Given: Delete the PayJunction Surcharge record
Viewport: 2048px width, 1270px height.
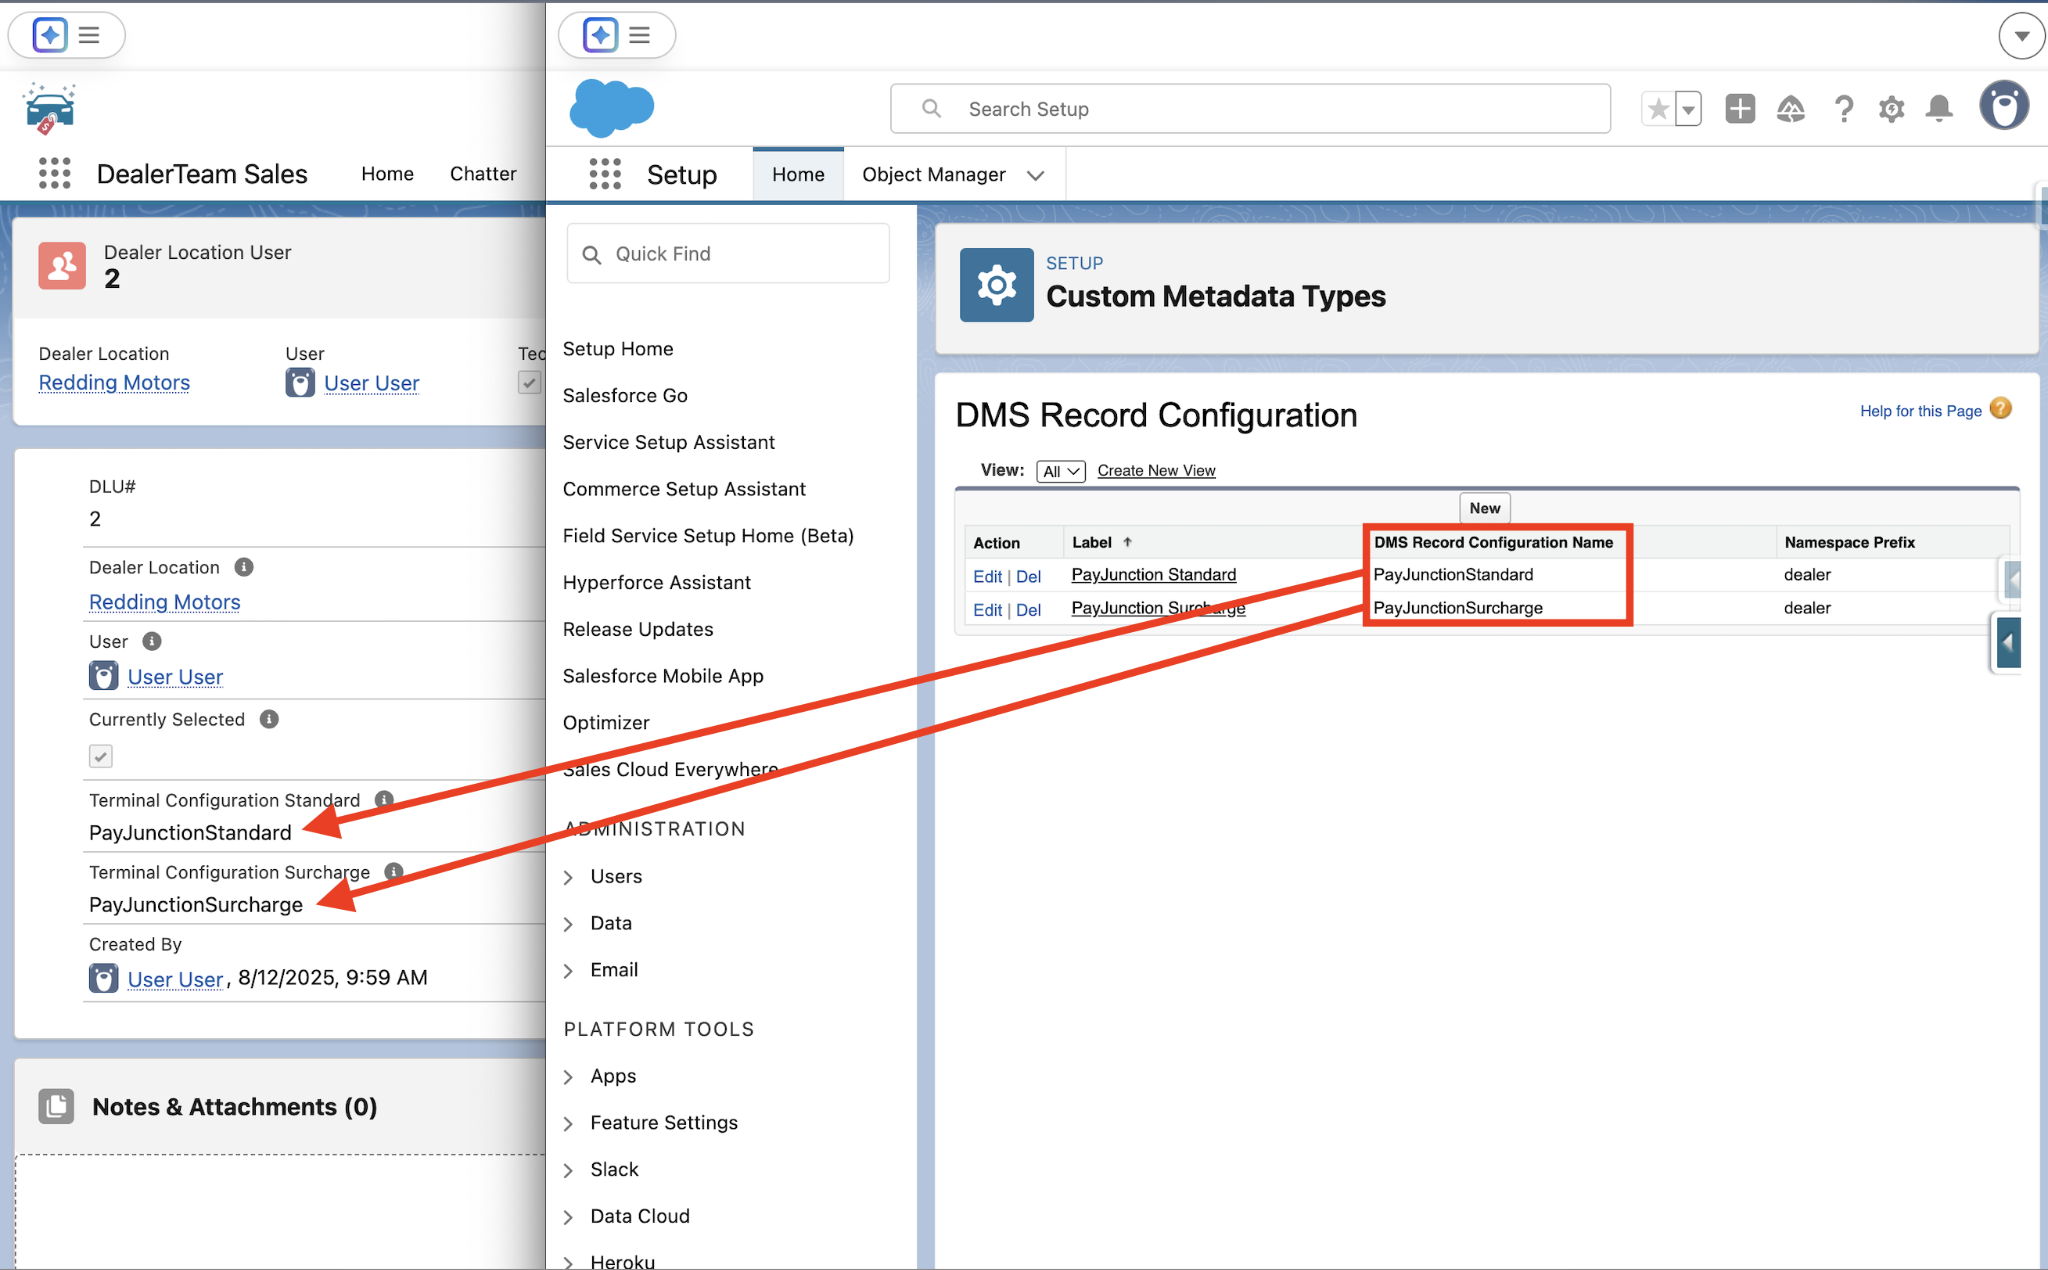Looking at the screenshot, I should 1028,610.
